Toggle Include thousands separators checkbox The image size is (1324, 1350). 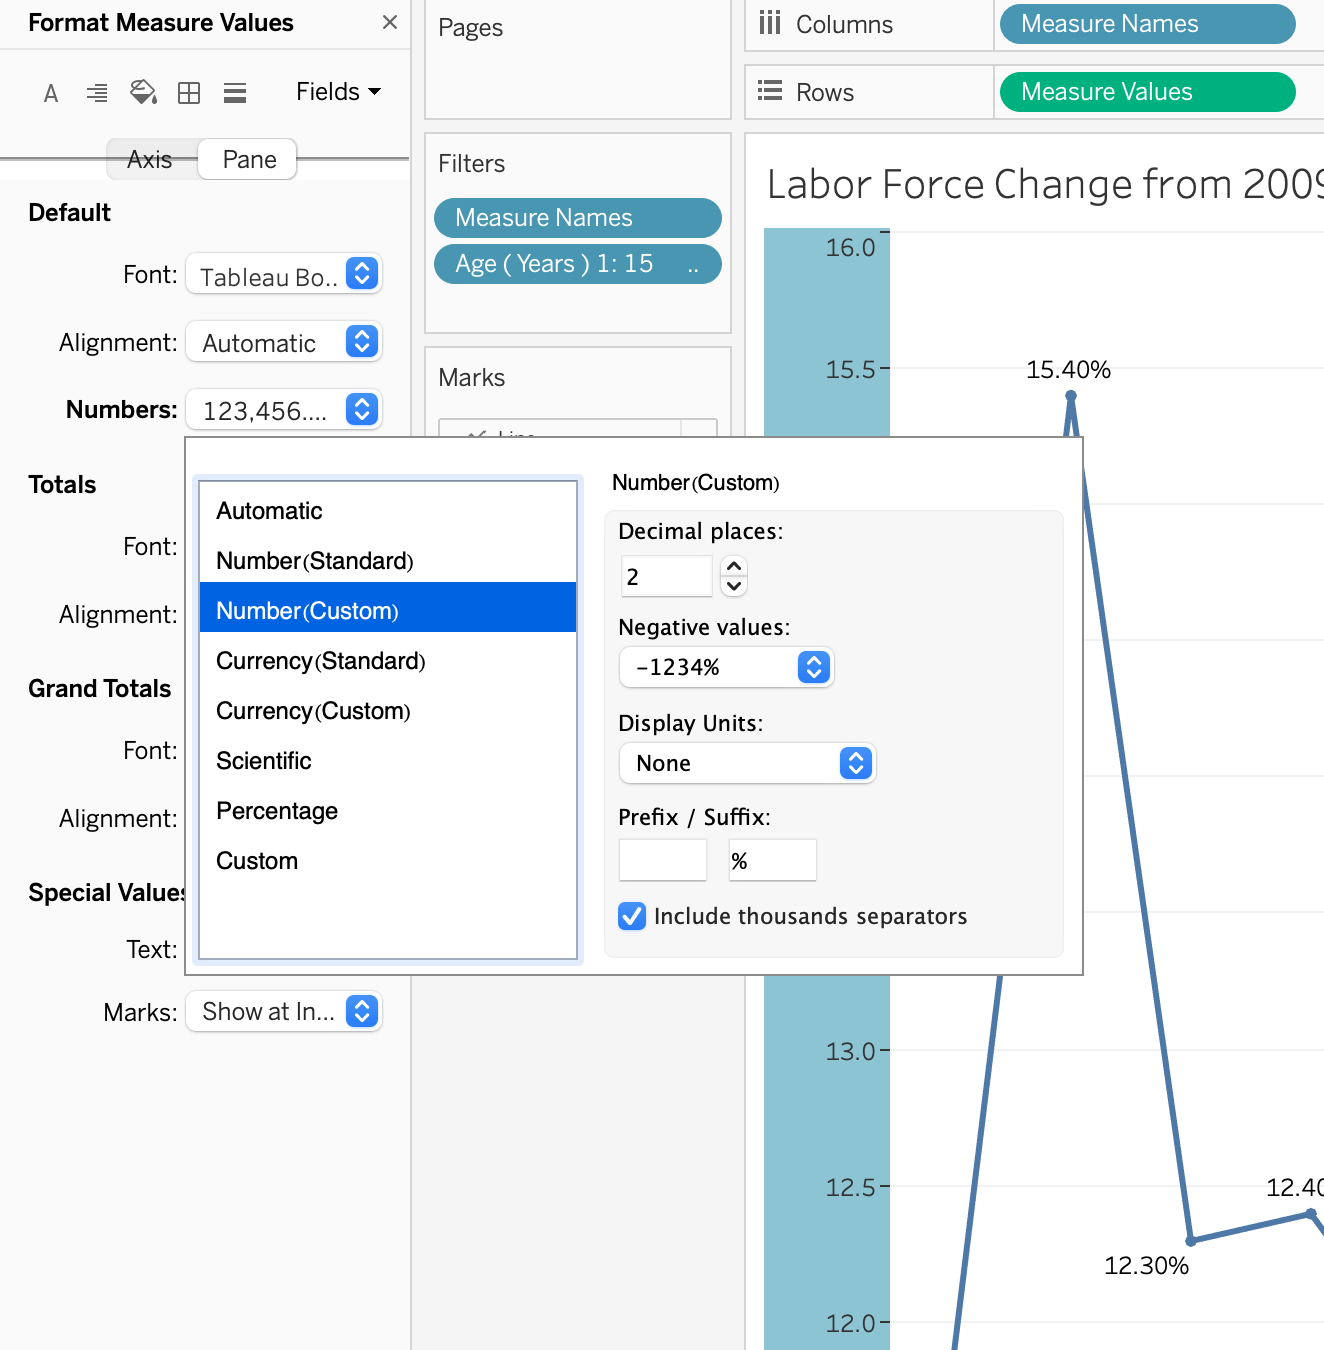click(x=632, y=916)
